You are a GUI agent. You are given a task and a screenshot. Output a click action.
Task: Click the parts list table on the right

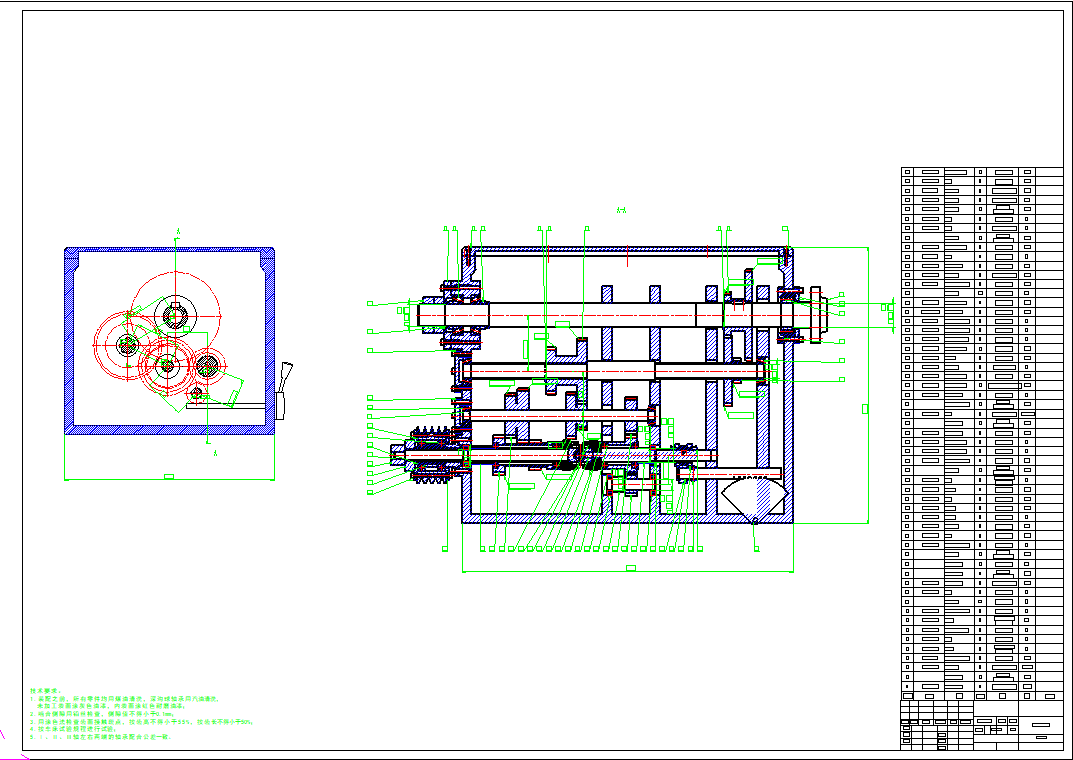pyautogui.click(x=980, y=430)
